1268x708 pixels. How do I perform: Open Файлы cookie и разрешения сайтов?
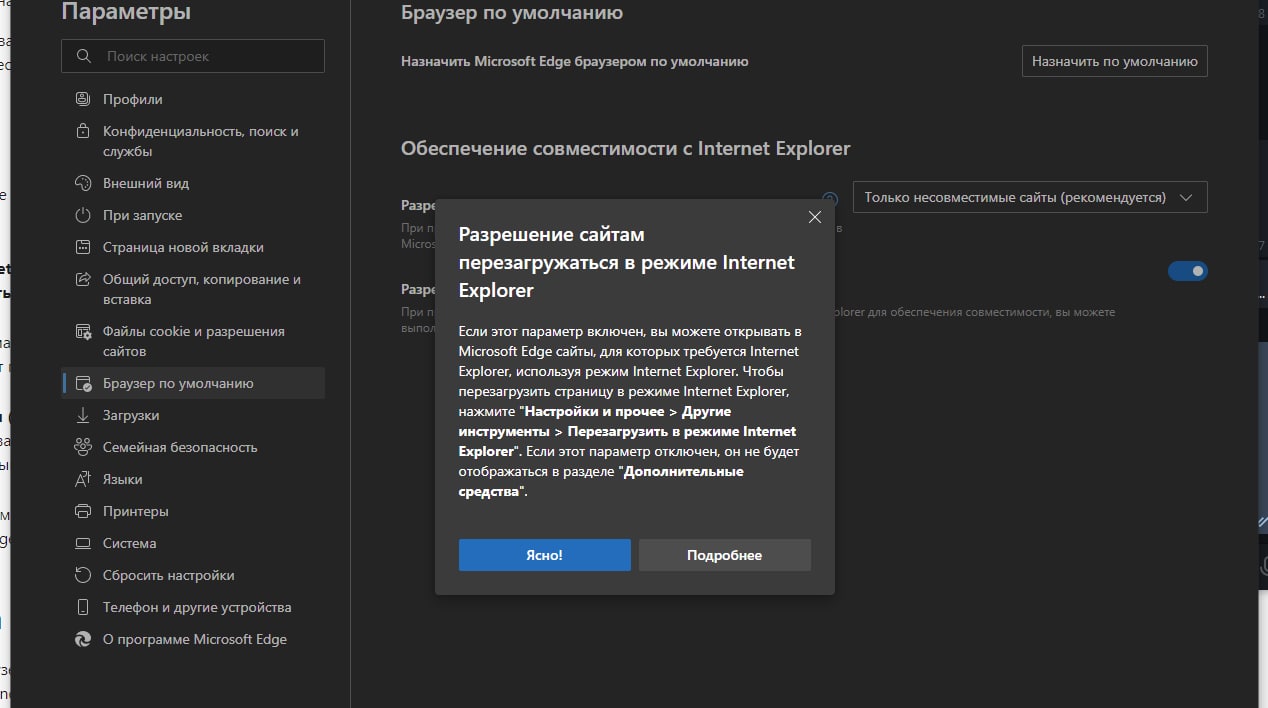(x=193, y=341)
